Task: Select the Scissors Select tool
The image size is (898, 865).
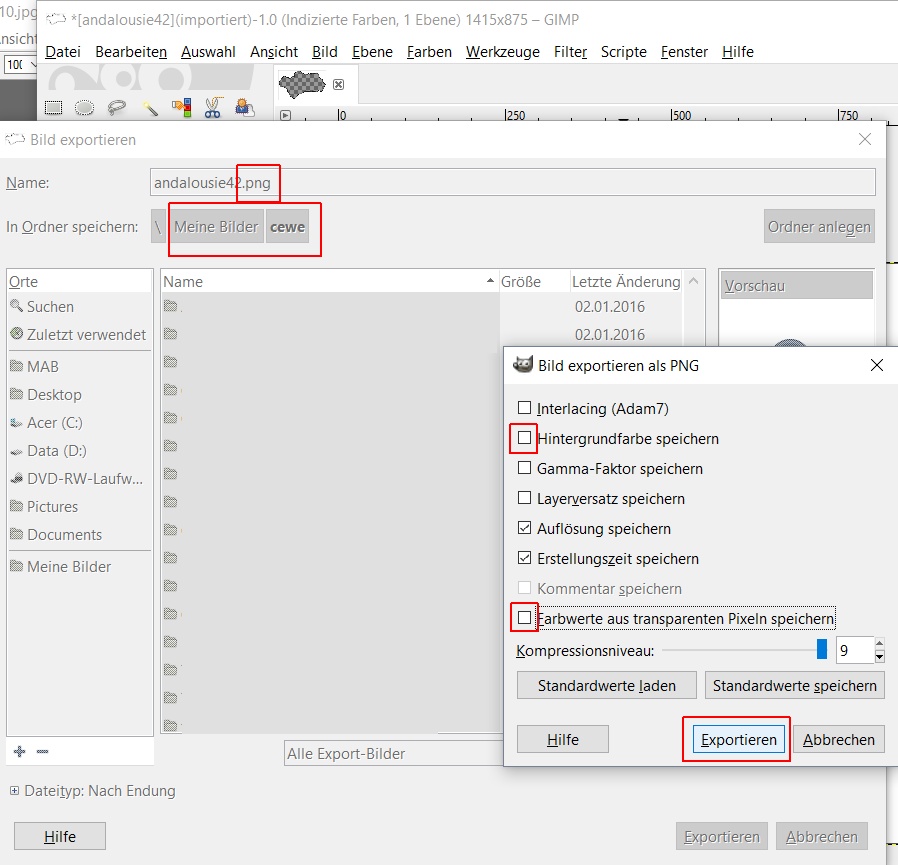Action: coord(213,107)
